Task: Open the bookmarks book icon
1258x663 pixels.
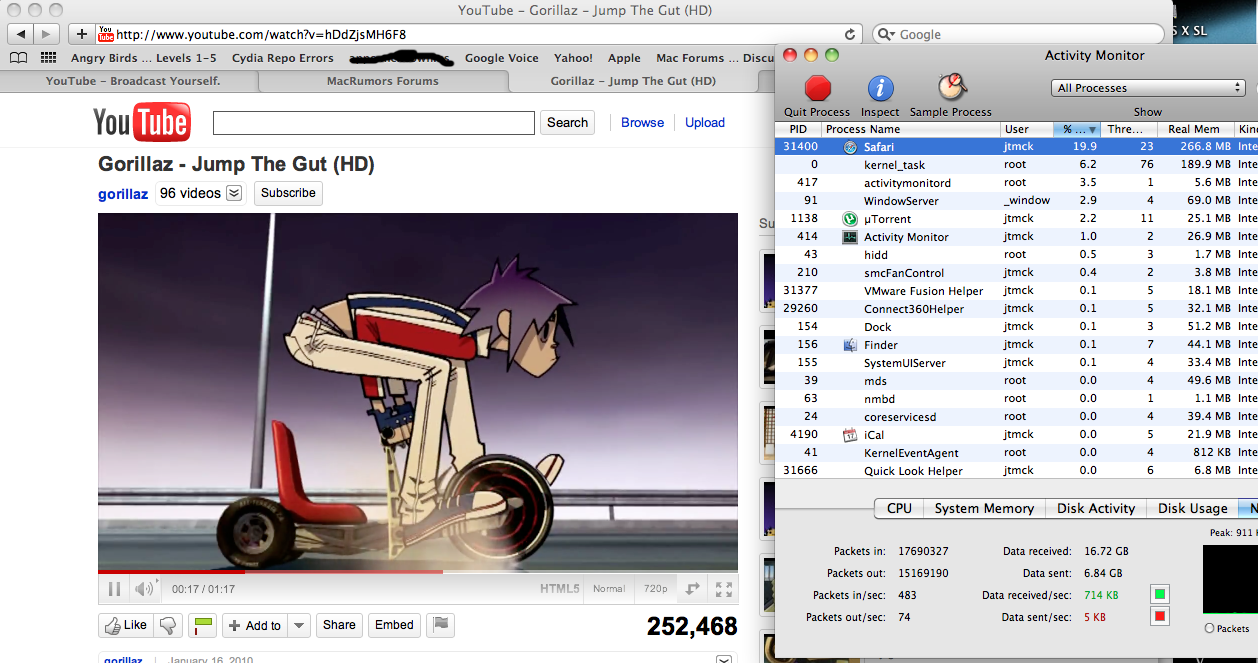Action: pyautogui.click(x=20, y=58)
